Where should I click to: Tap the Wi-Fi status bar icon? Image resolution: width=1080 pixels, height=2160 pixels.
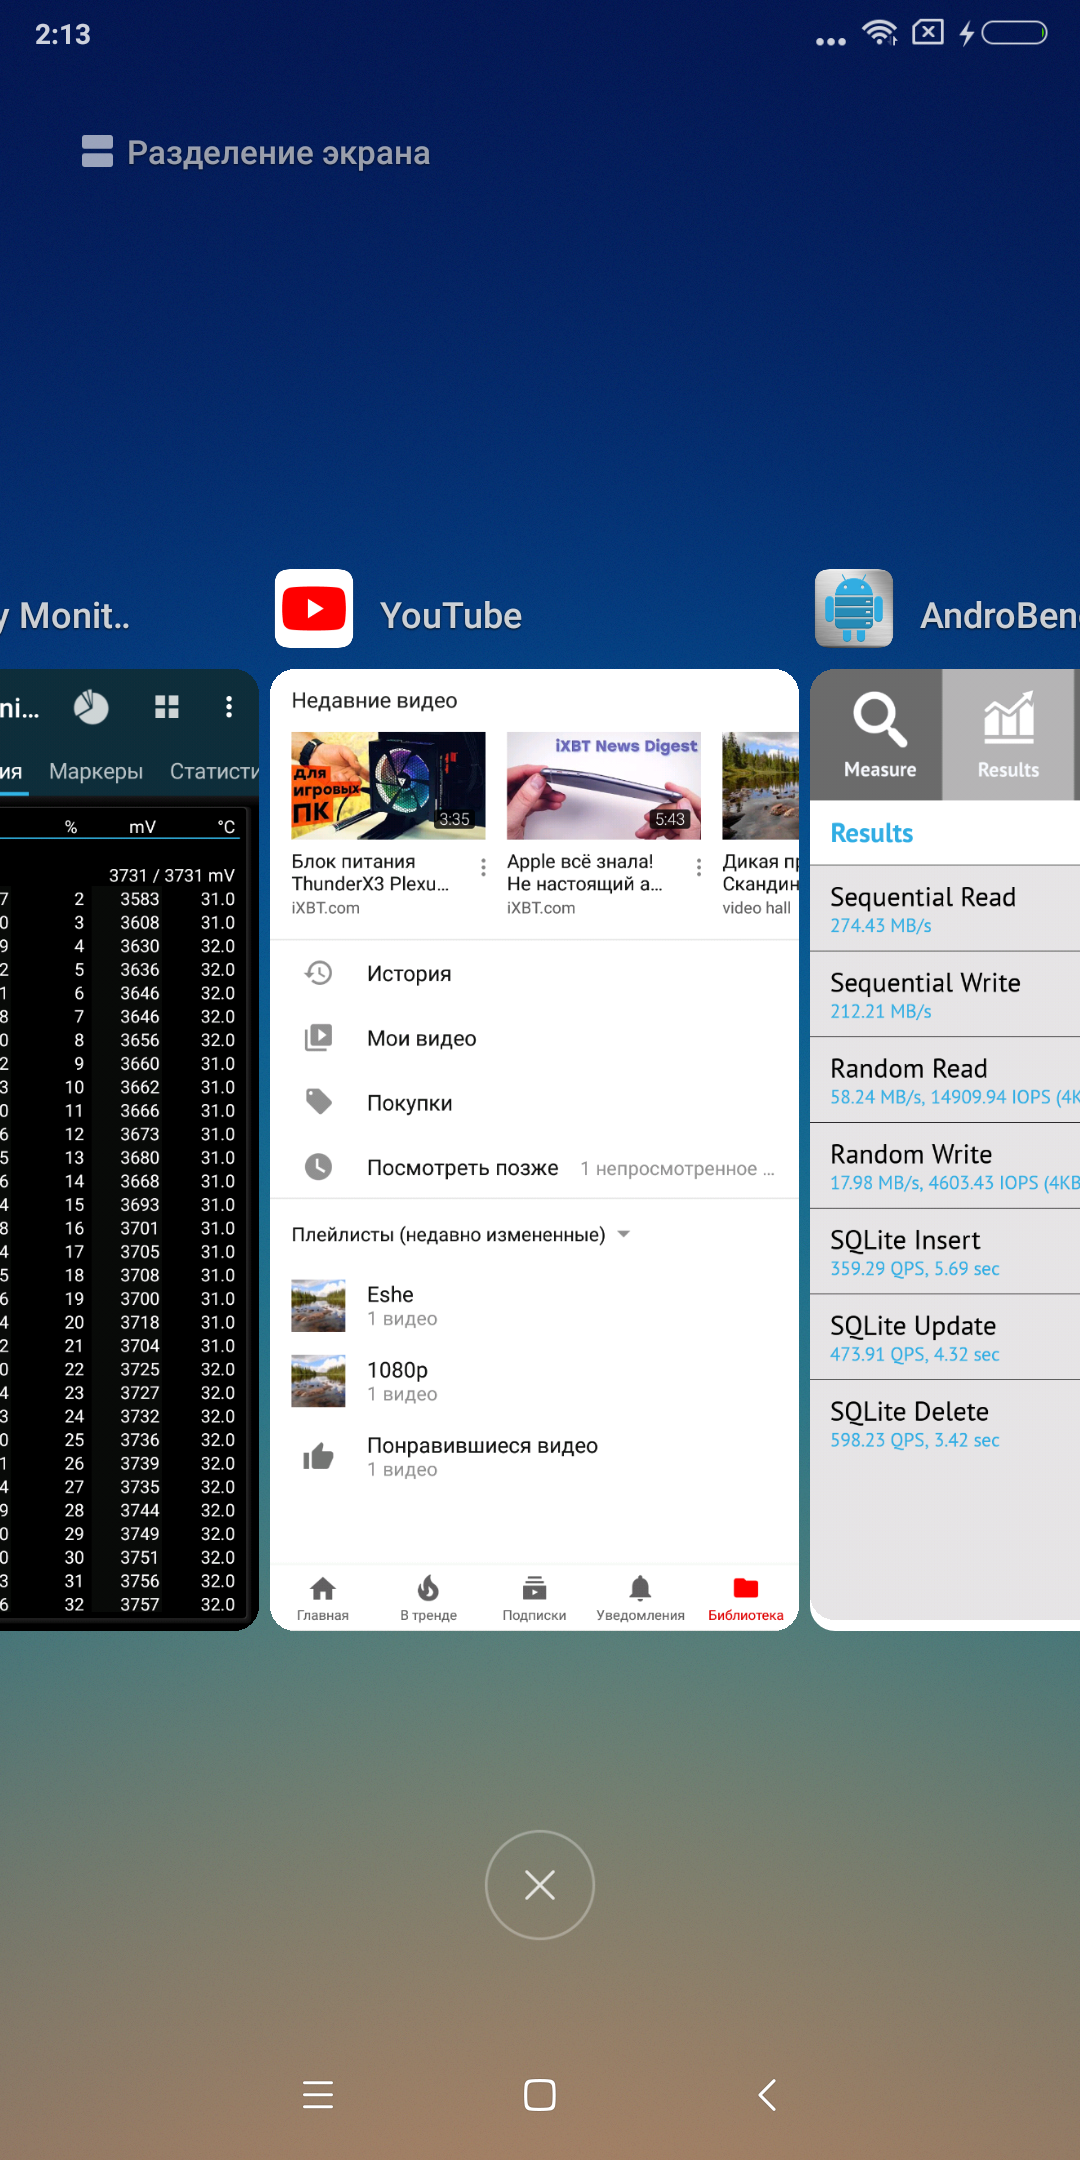[880, 33]
